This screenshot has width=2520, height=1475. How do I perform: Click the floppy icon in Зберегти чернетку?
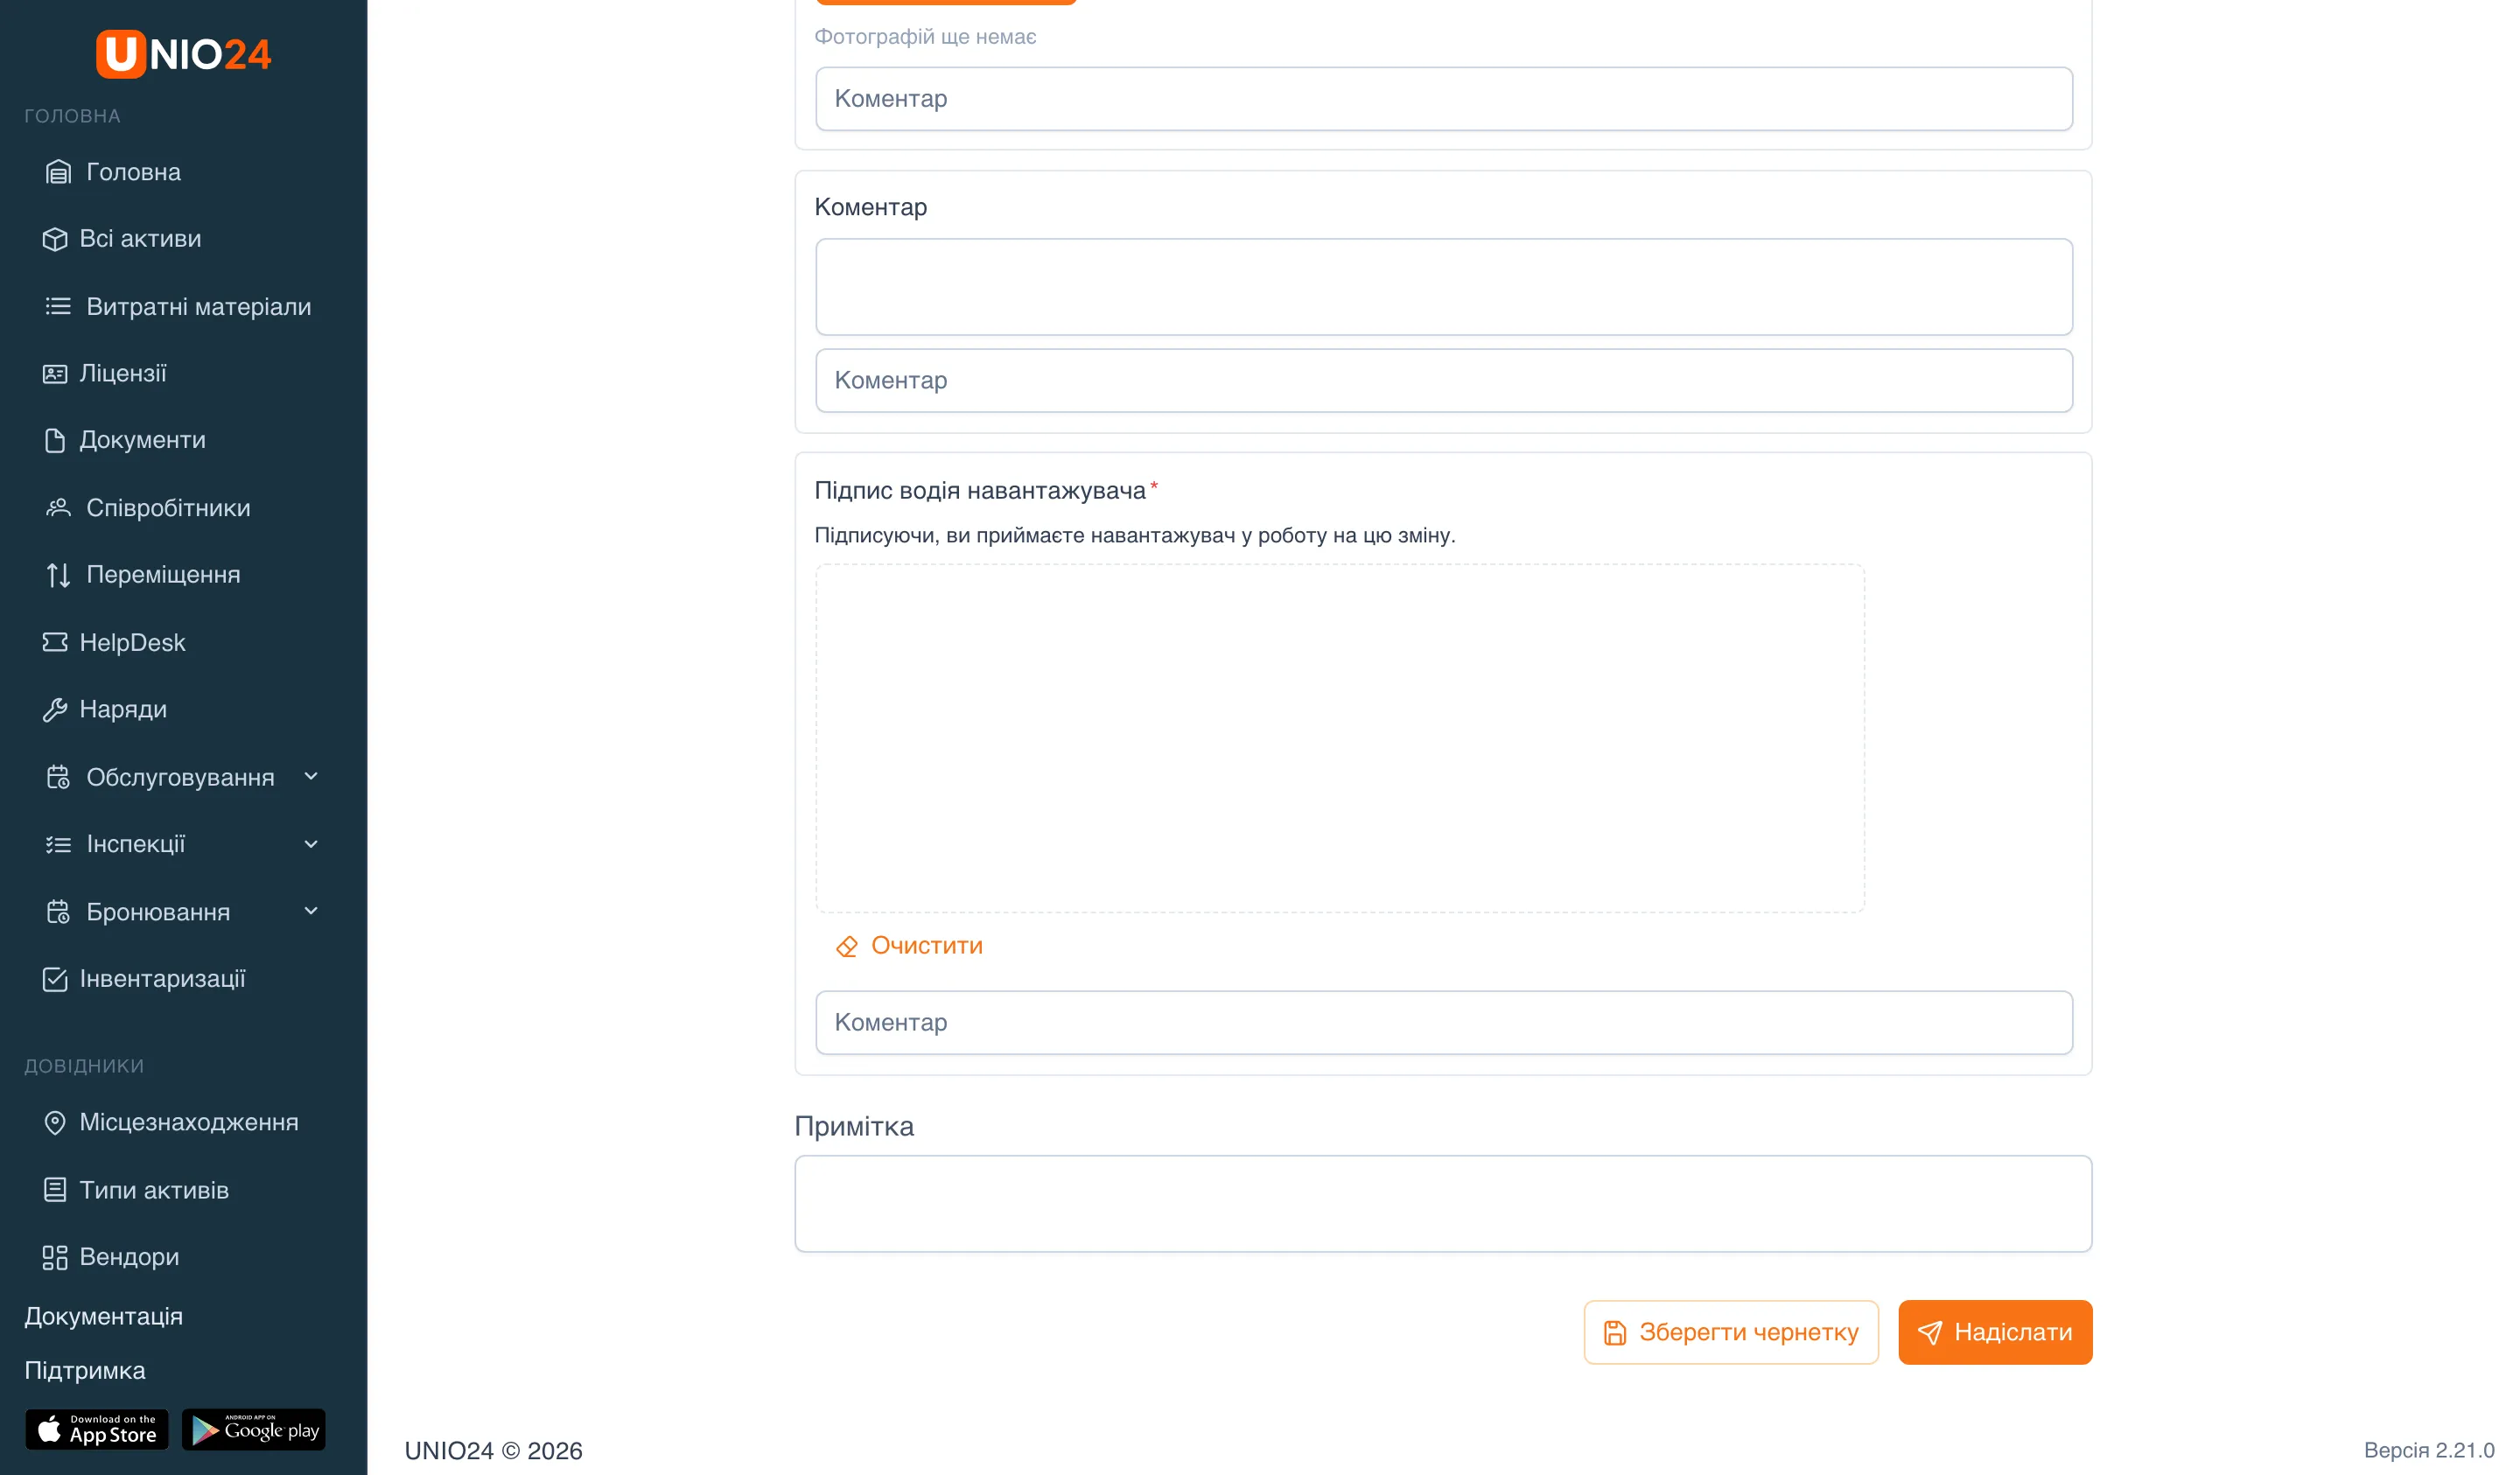pyautogui.click(x=1615, y=1333)
